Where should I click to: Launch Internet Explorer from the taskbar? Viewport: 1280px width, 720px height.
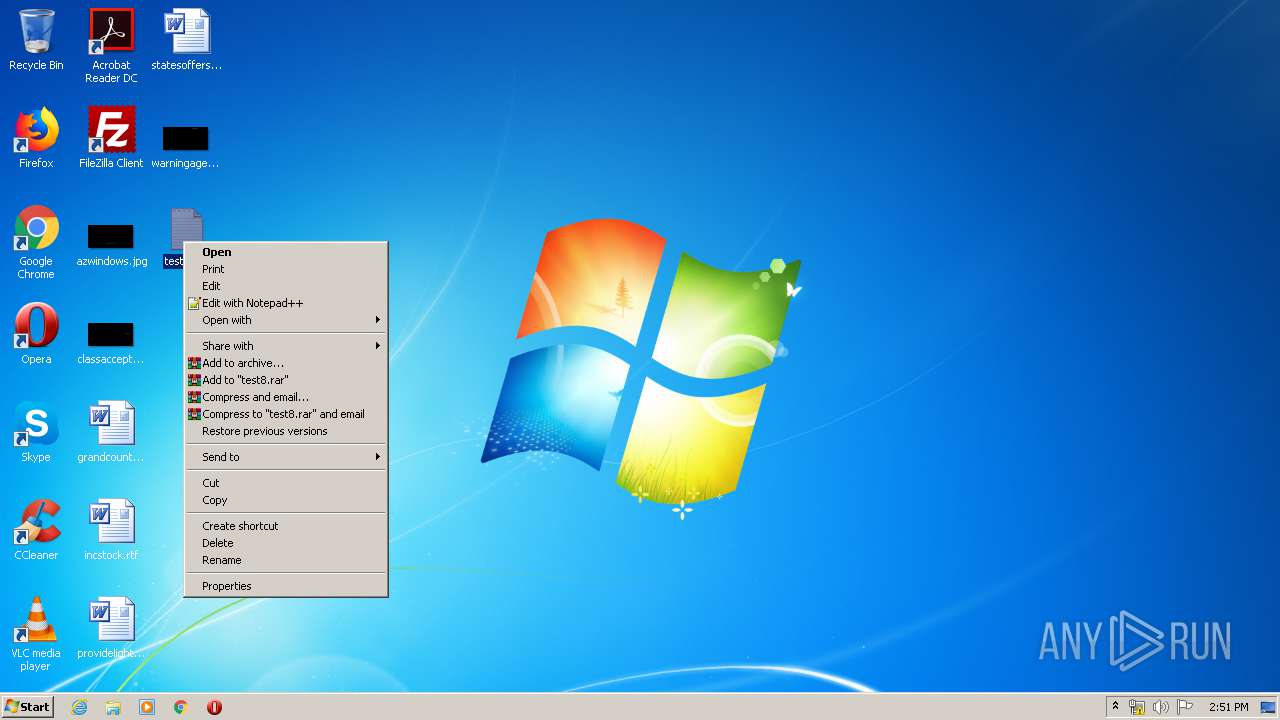(79, 707)
